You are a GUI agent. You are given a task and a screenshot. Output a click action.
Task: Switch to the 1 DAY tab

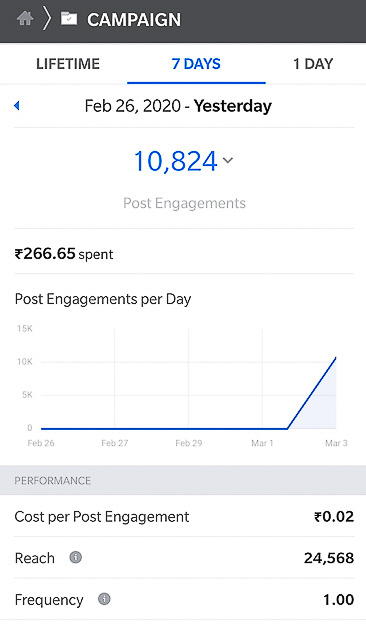point(313,64)
